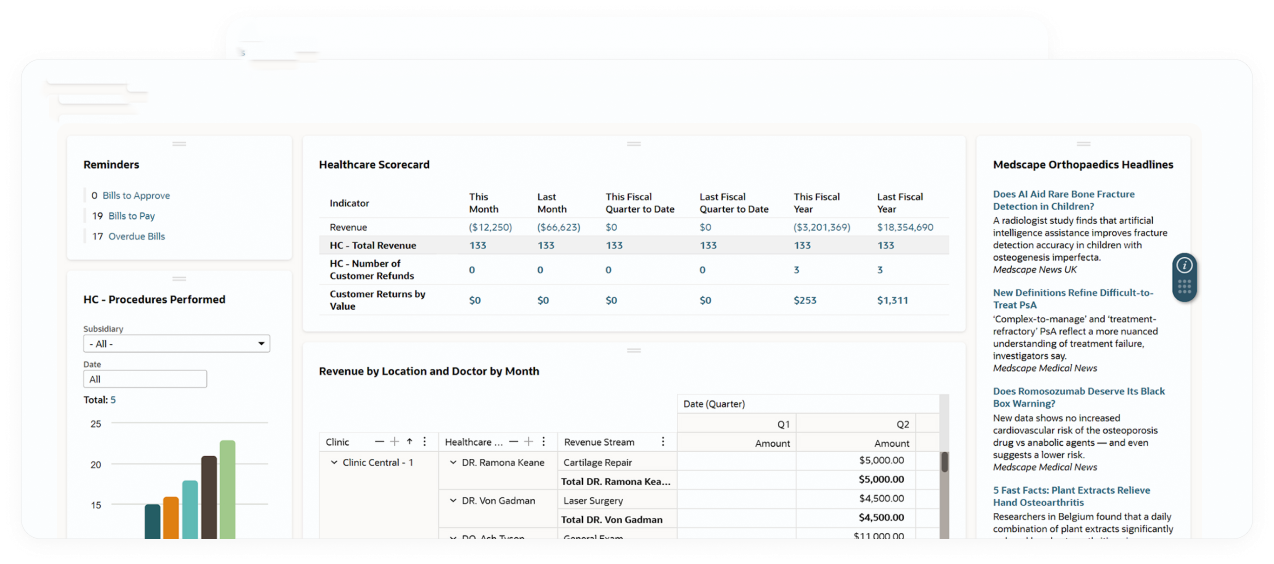The width and height of the screenshot is (1274, 564).
Task: Open the Overdue Bills reminder link
Action: click(136, 237)
